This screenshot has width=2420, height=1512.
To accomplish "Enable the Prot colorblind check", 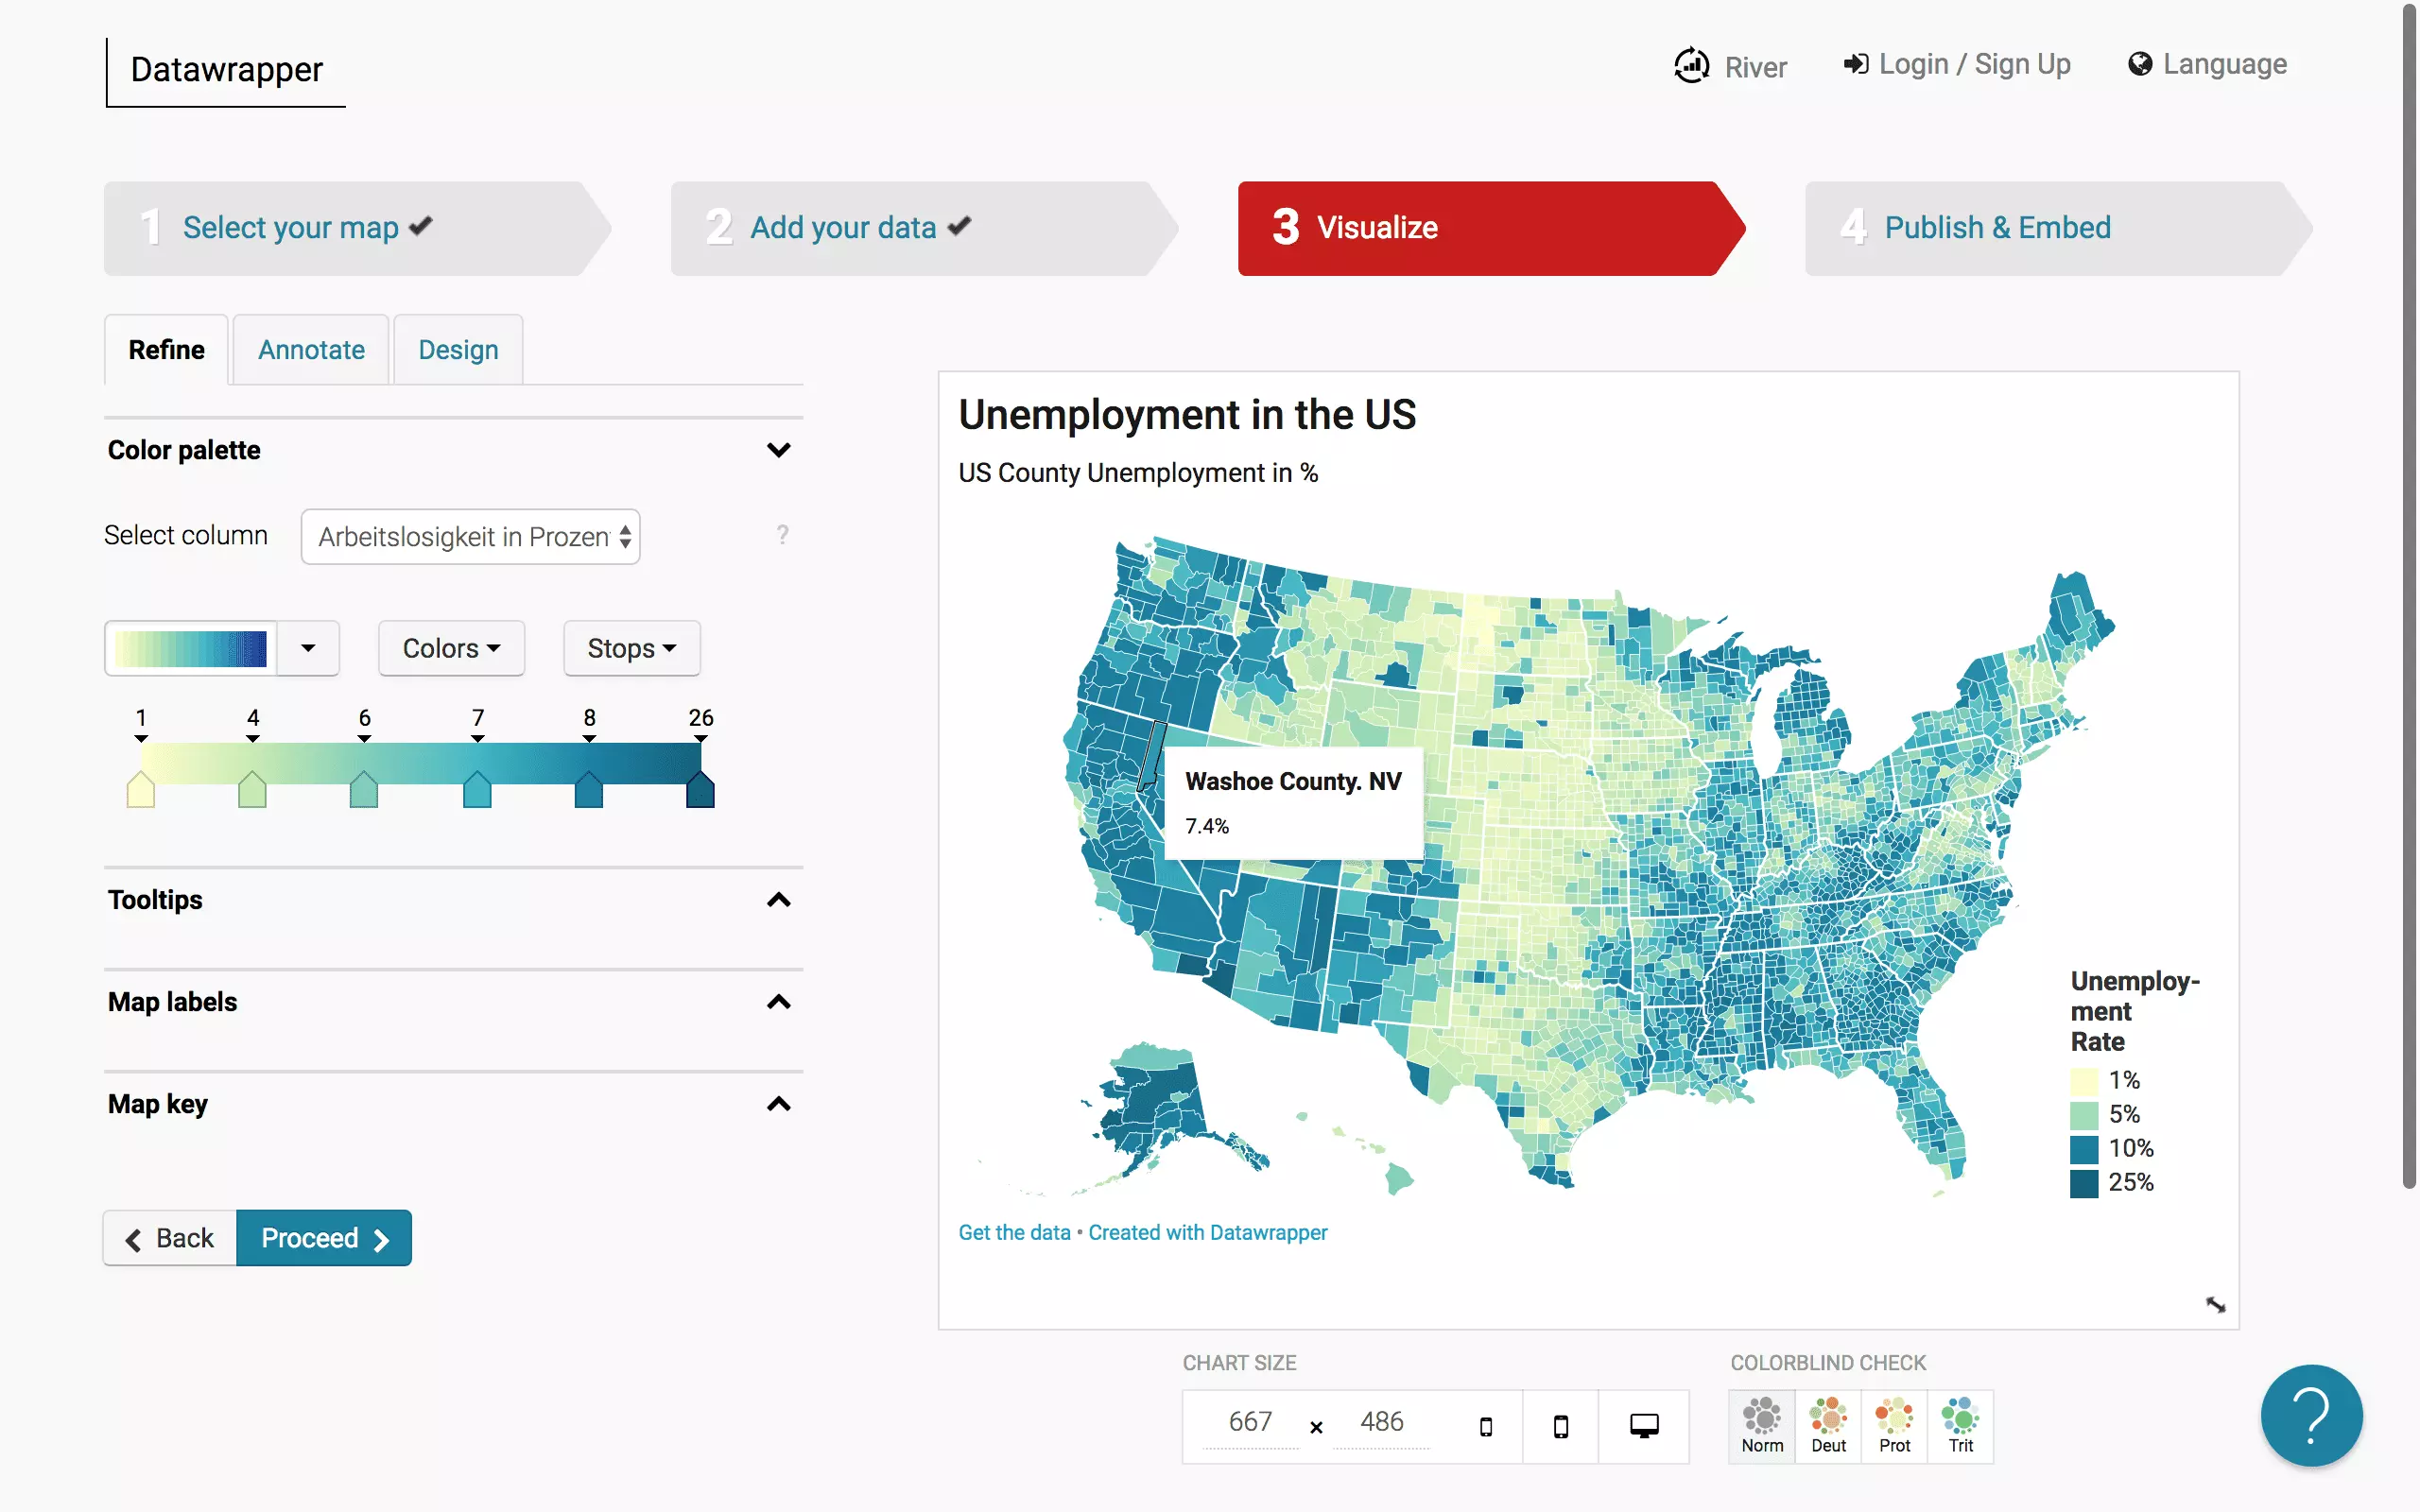I will pos(1894,1426).
